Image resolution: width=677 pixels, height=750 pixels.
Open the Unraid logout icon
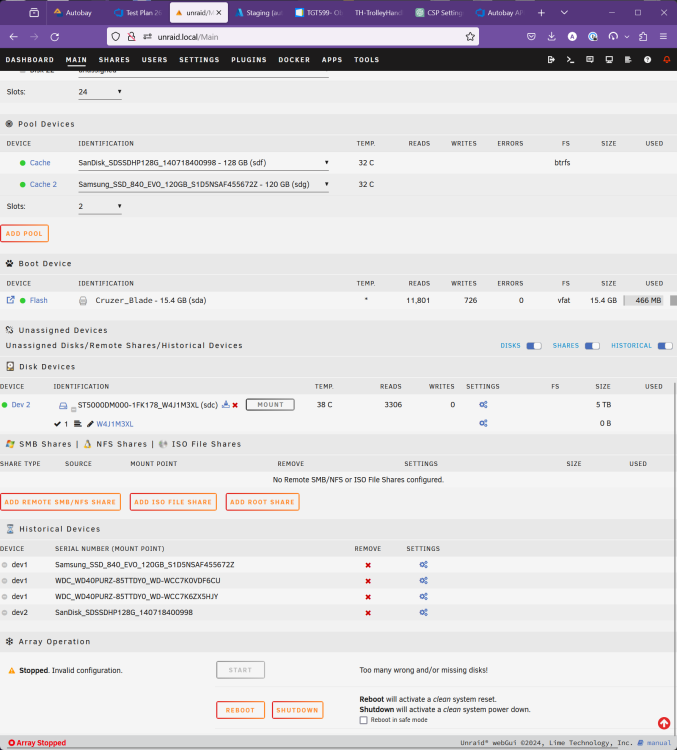click(x=551, y=60)
